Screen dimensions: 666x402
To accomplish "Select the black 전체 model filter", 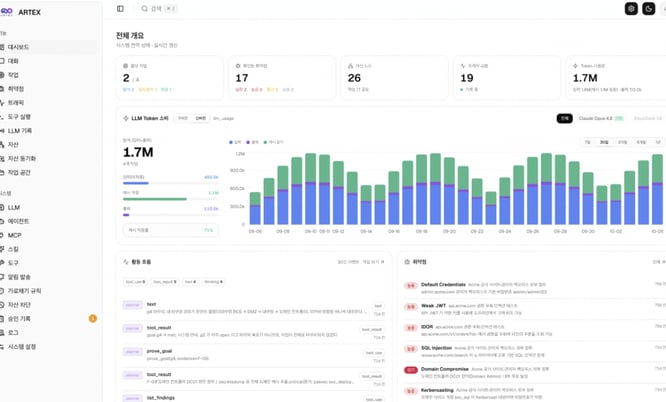I will [564, 118].
